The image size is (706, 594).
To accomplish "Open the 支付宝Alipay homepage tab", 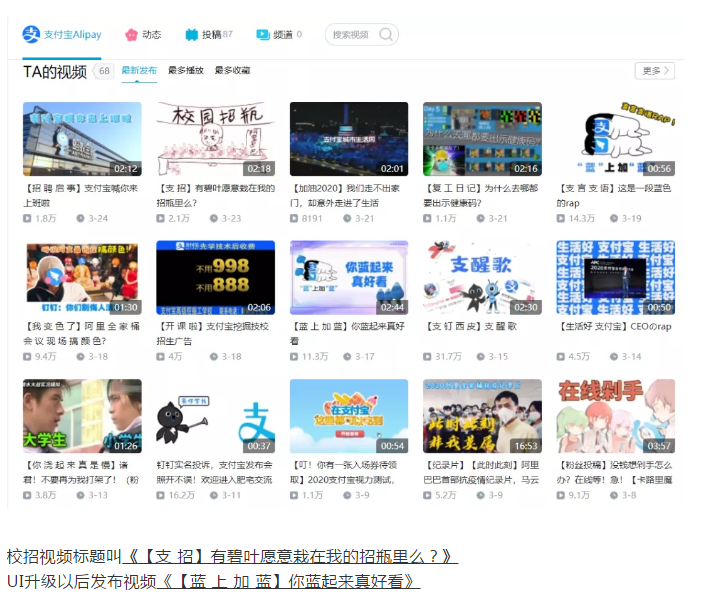I will click(x=62, y=35).
